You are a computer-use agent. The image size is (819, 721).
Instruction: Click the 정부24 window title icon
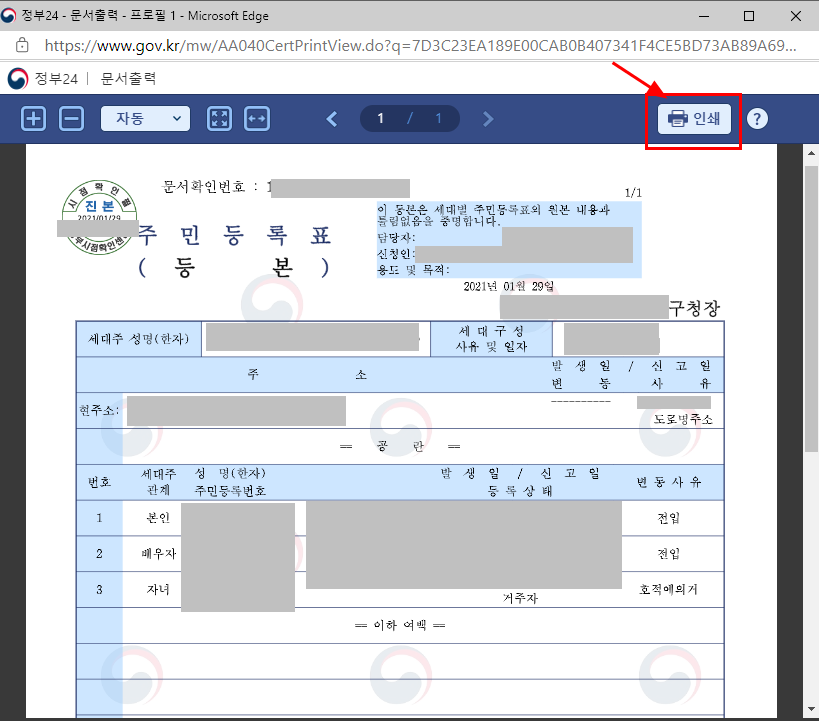(x=8, y=16)
